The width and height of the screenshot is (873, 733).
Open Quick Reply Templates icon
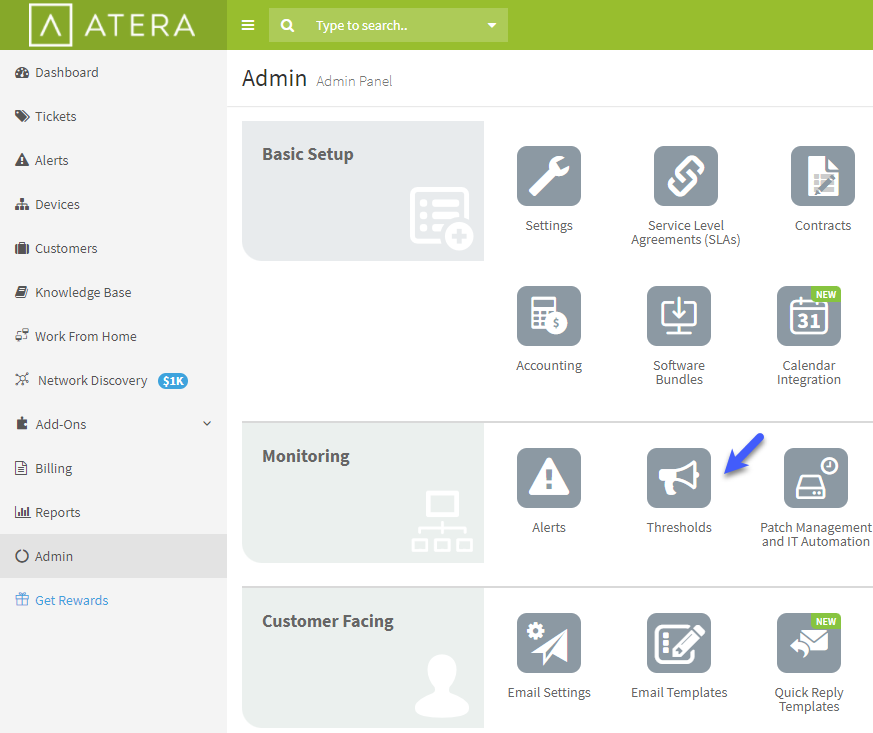(808, 643)
